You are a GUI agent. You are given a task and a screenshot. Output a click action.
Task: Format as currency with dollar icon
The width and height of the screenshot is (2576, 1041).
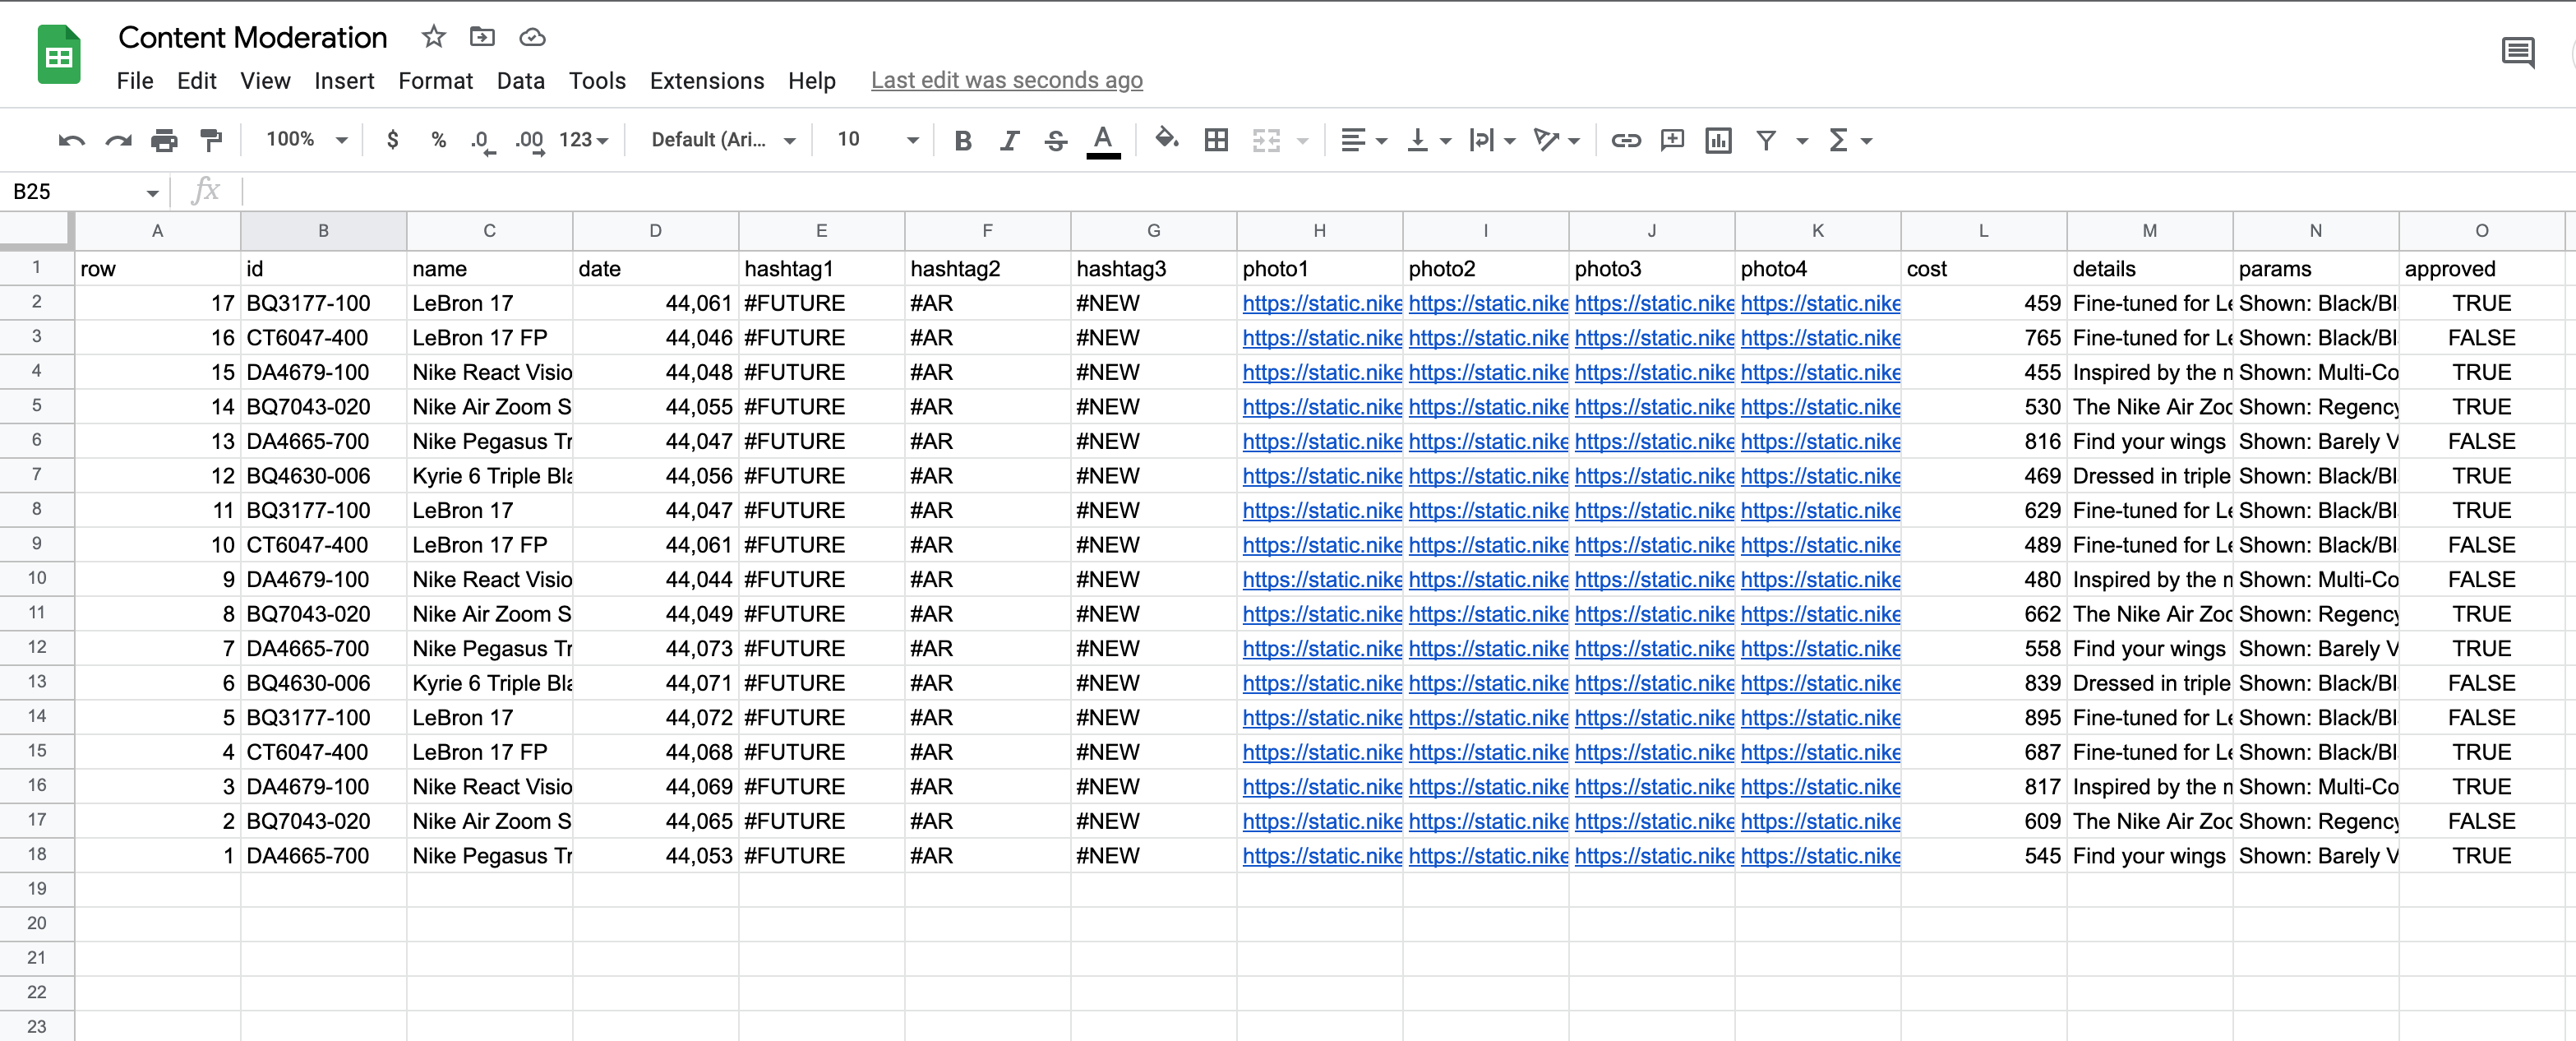(393, 140)
